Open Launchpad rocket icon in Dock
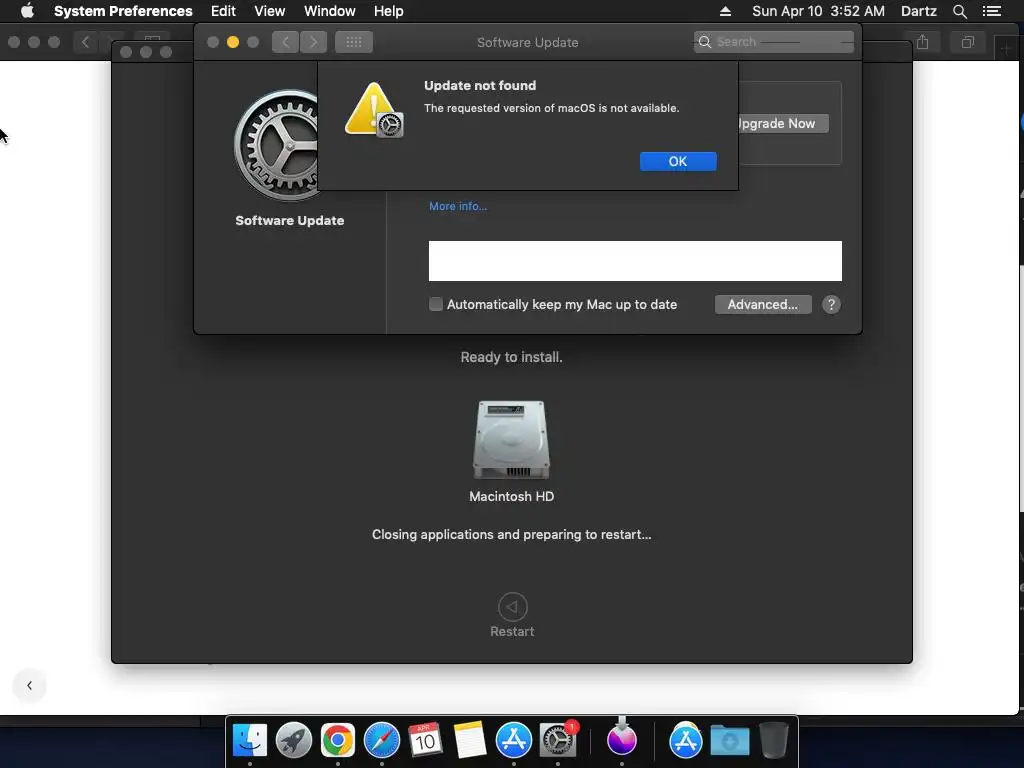The image size is (1024, 768). click(x=294, y=741)
